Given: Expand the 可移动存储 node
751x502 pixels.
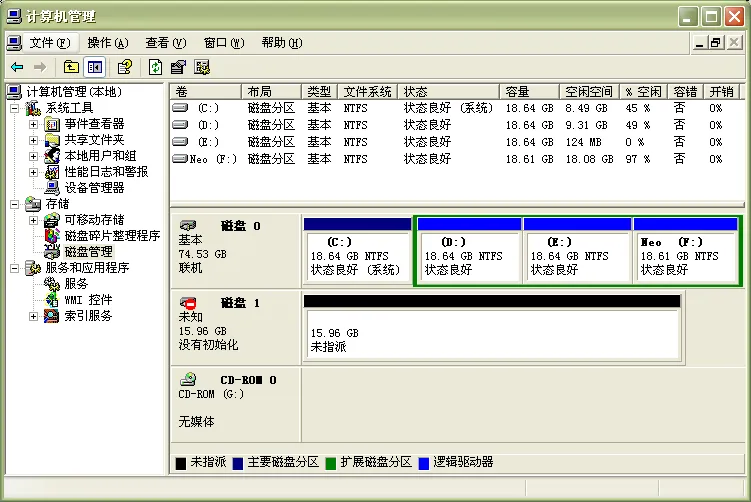Looking at the screenshot, I should click(33, 220).
